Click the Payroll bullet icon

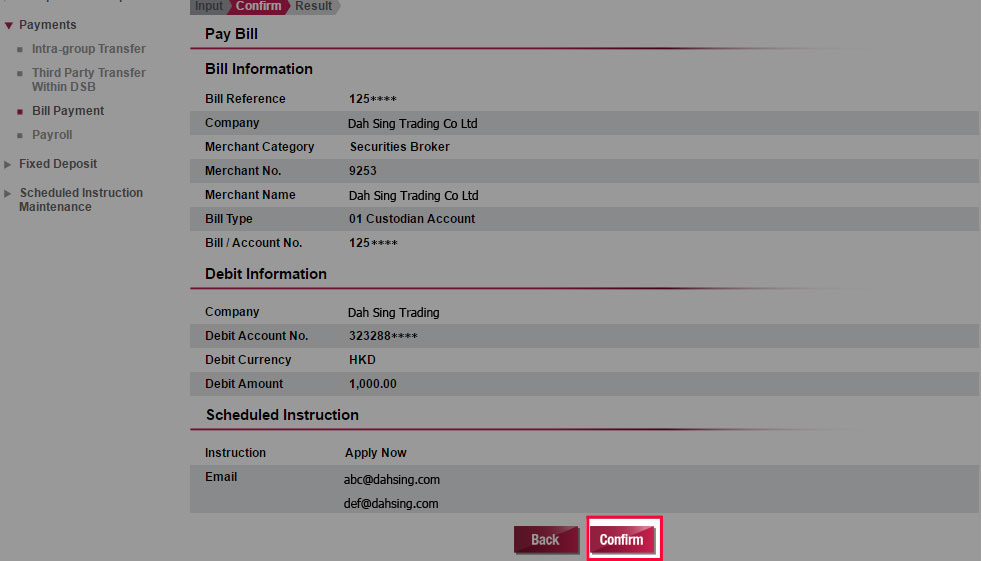point(20,135)
